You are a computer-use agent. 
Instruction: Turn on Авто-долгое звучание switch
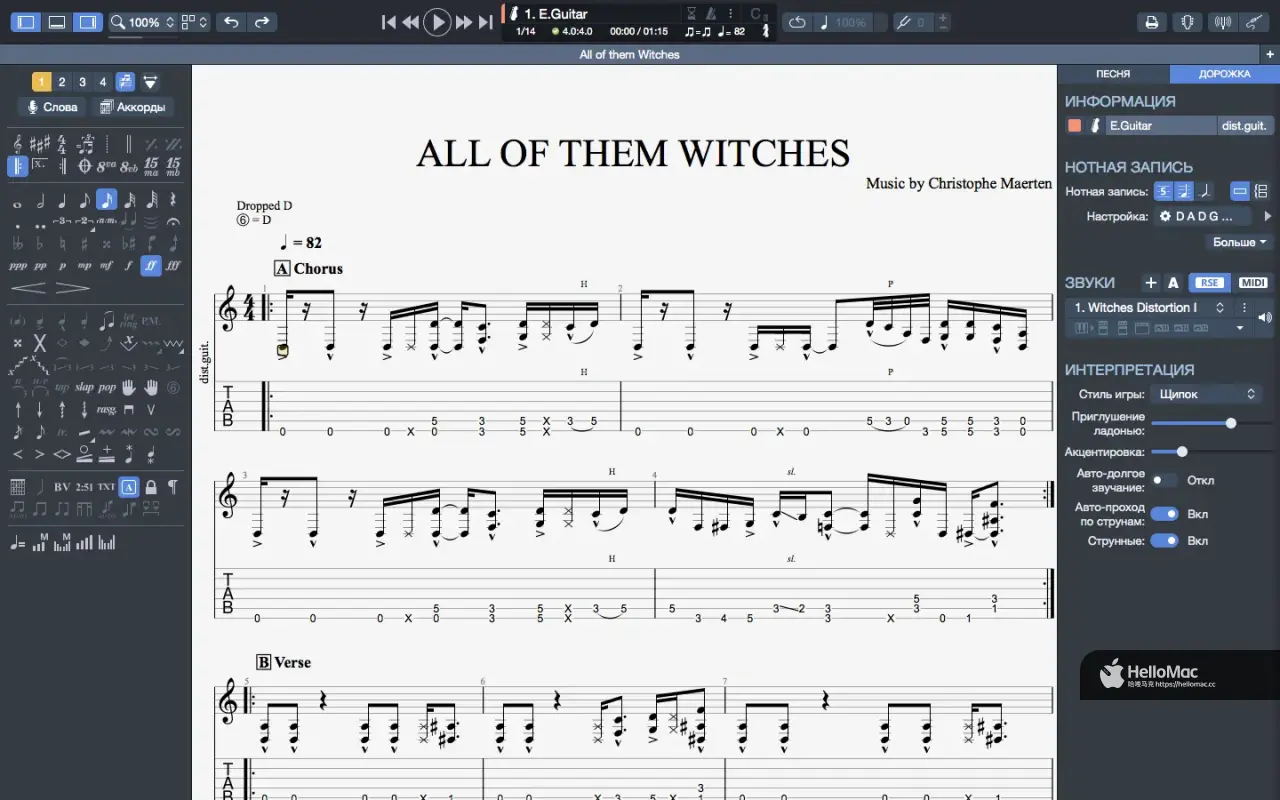(1164, 480)
